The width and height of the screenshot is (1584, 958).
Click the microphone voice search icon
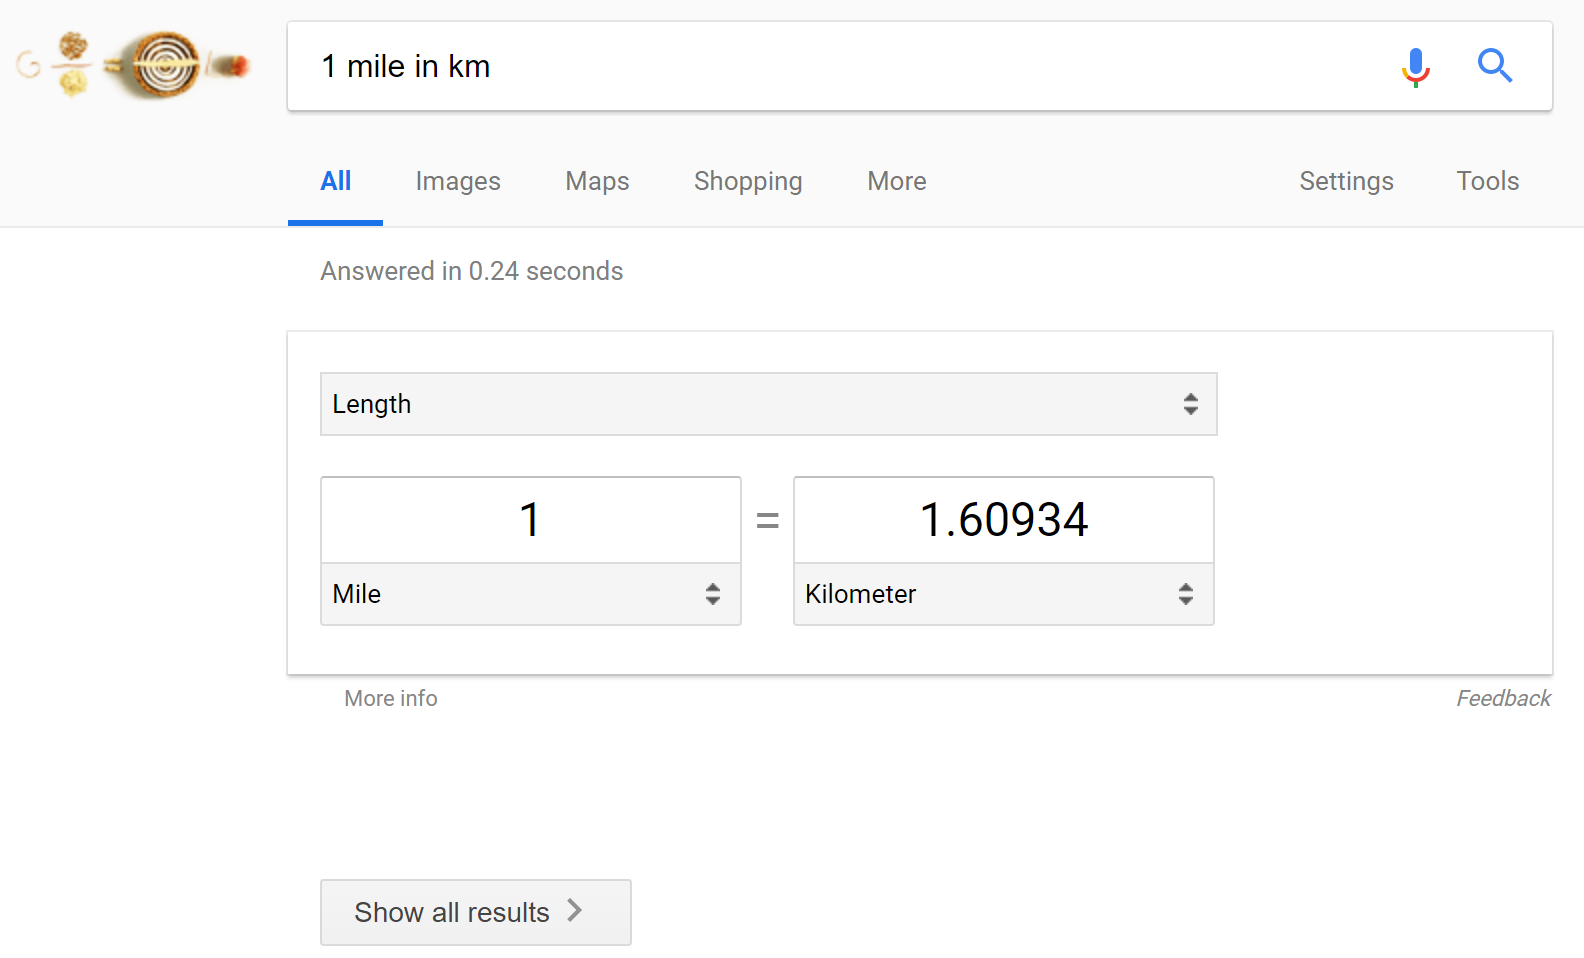point(1415,67)
